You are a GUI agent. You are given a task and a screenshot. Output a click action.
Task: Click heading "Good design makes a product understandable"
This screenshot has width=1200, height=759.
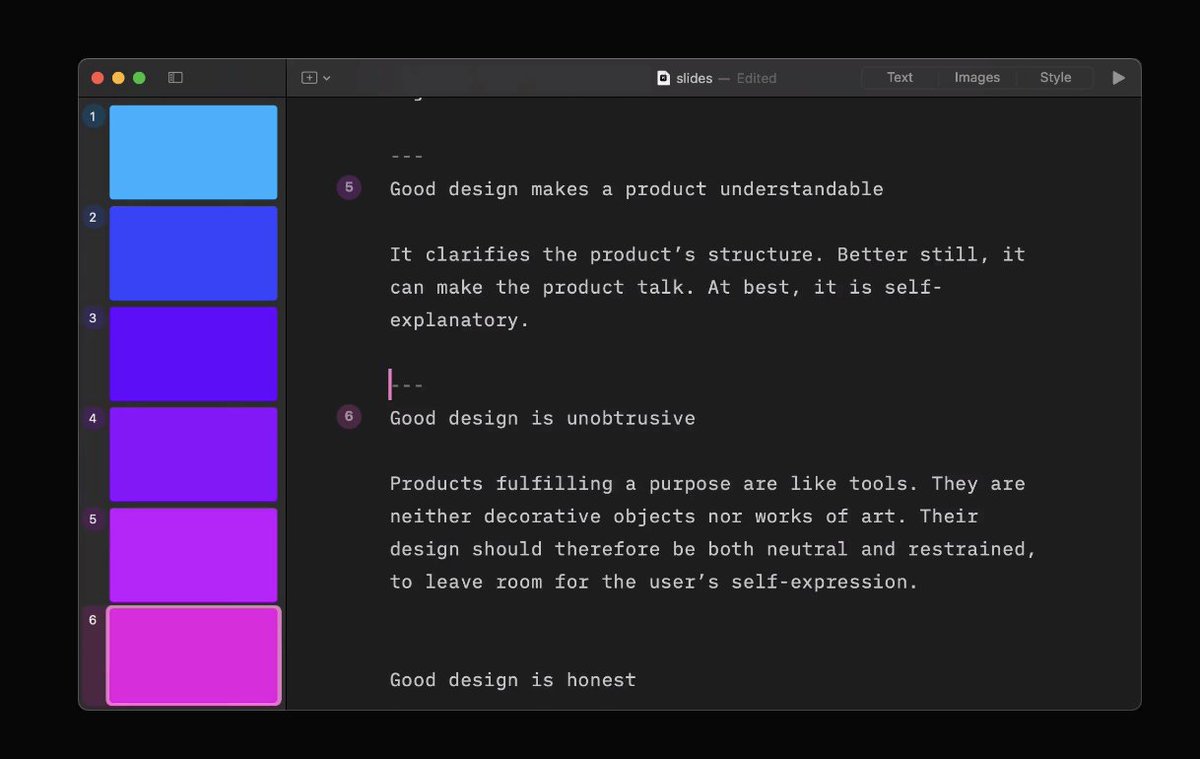coord(637,189)
